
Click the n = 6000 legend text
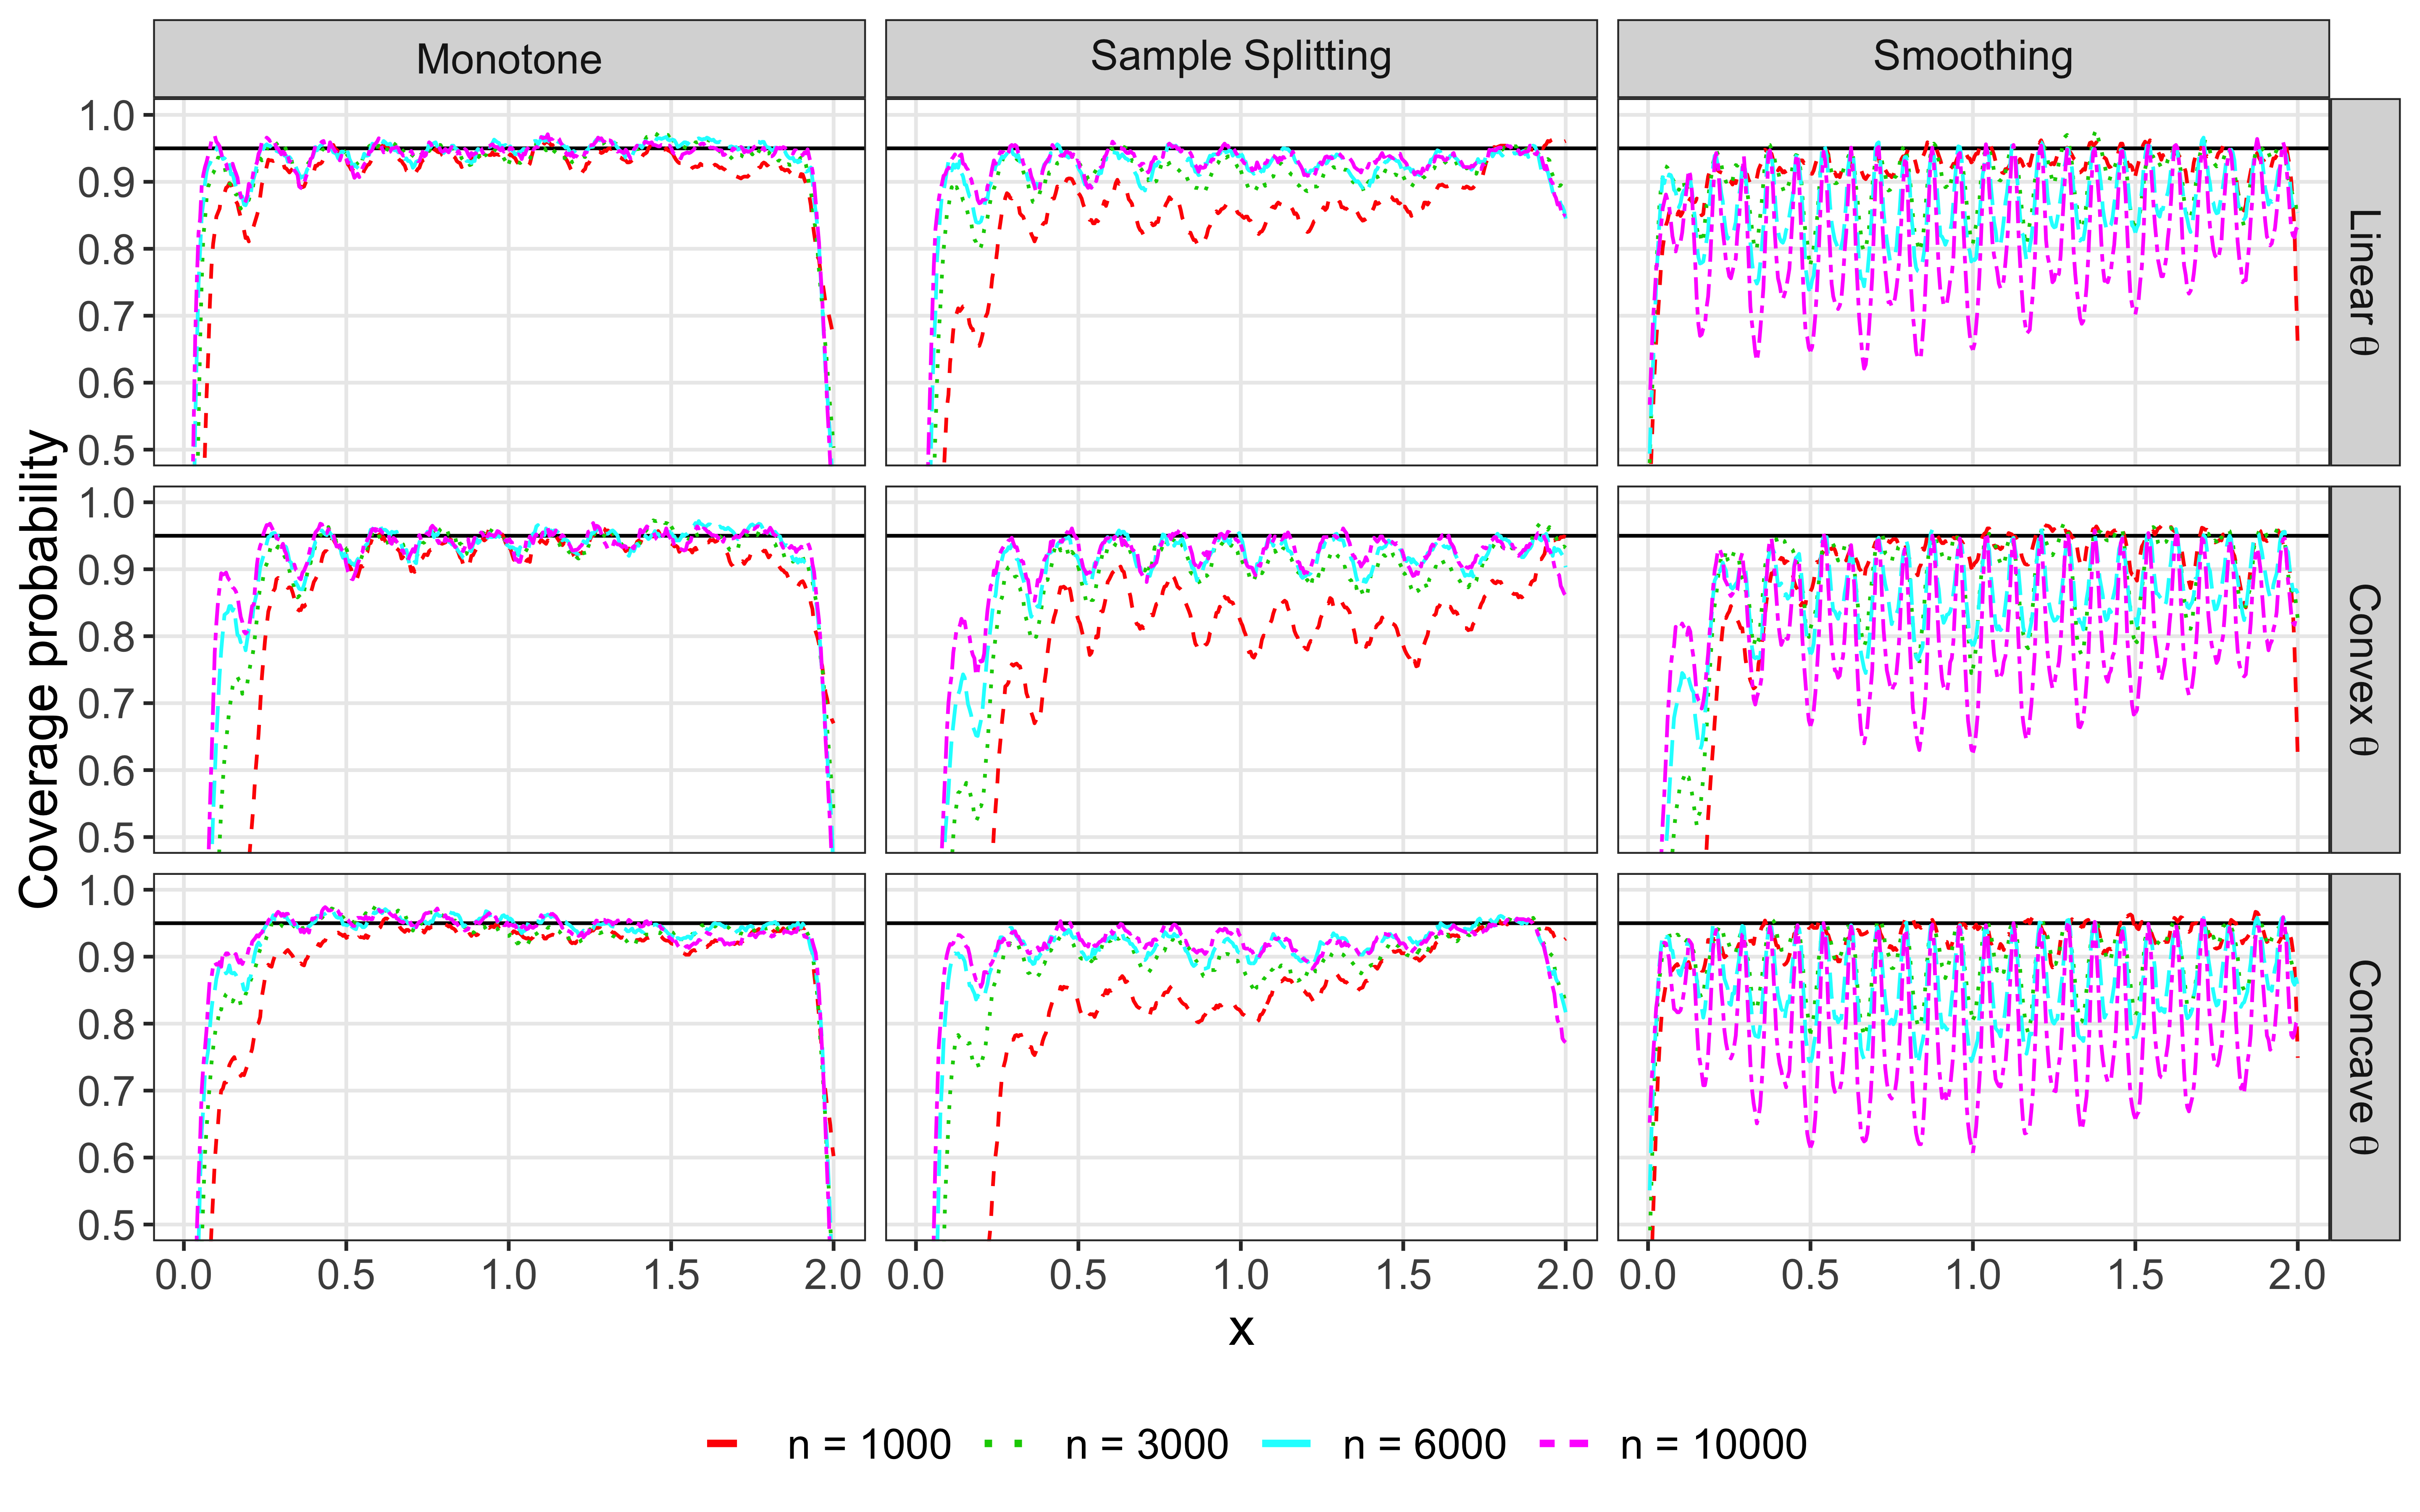tap(1424, 1445)
